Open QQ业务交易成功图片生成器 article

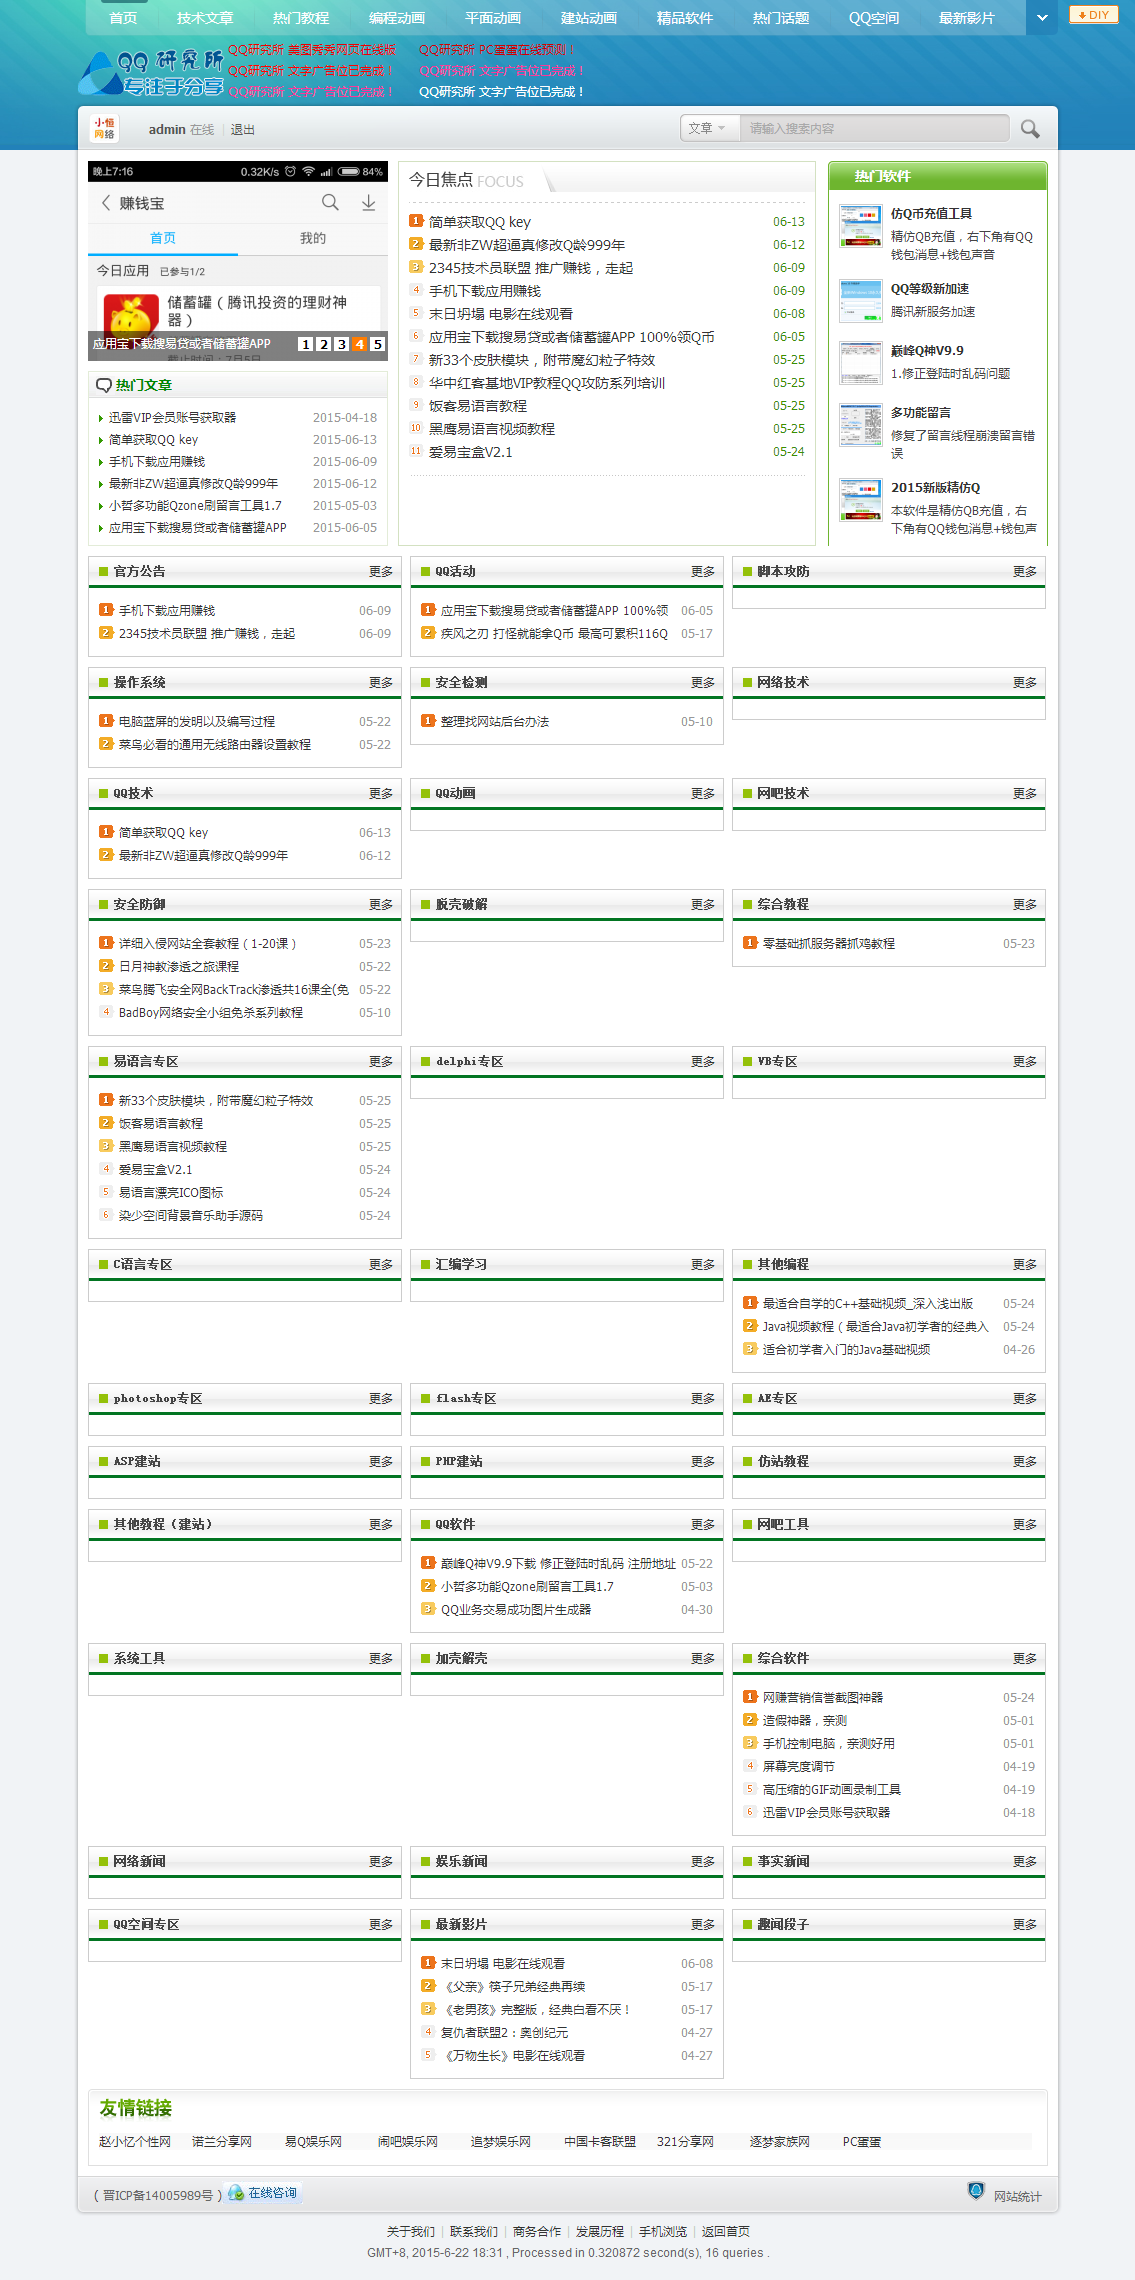[x=516, y=1610]
